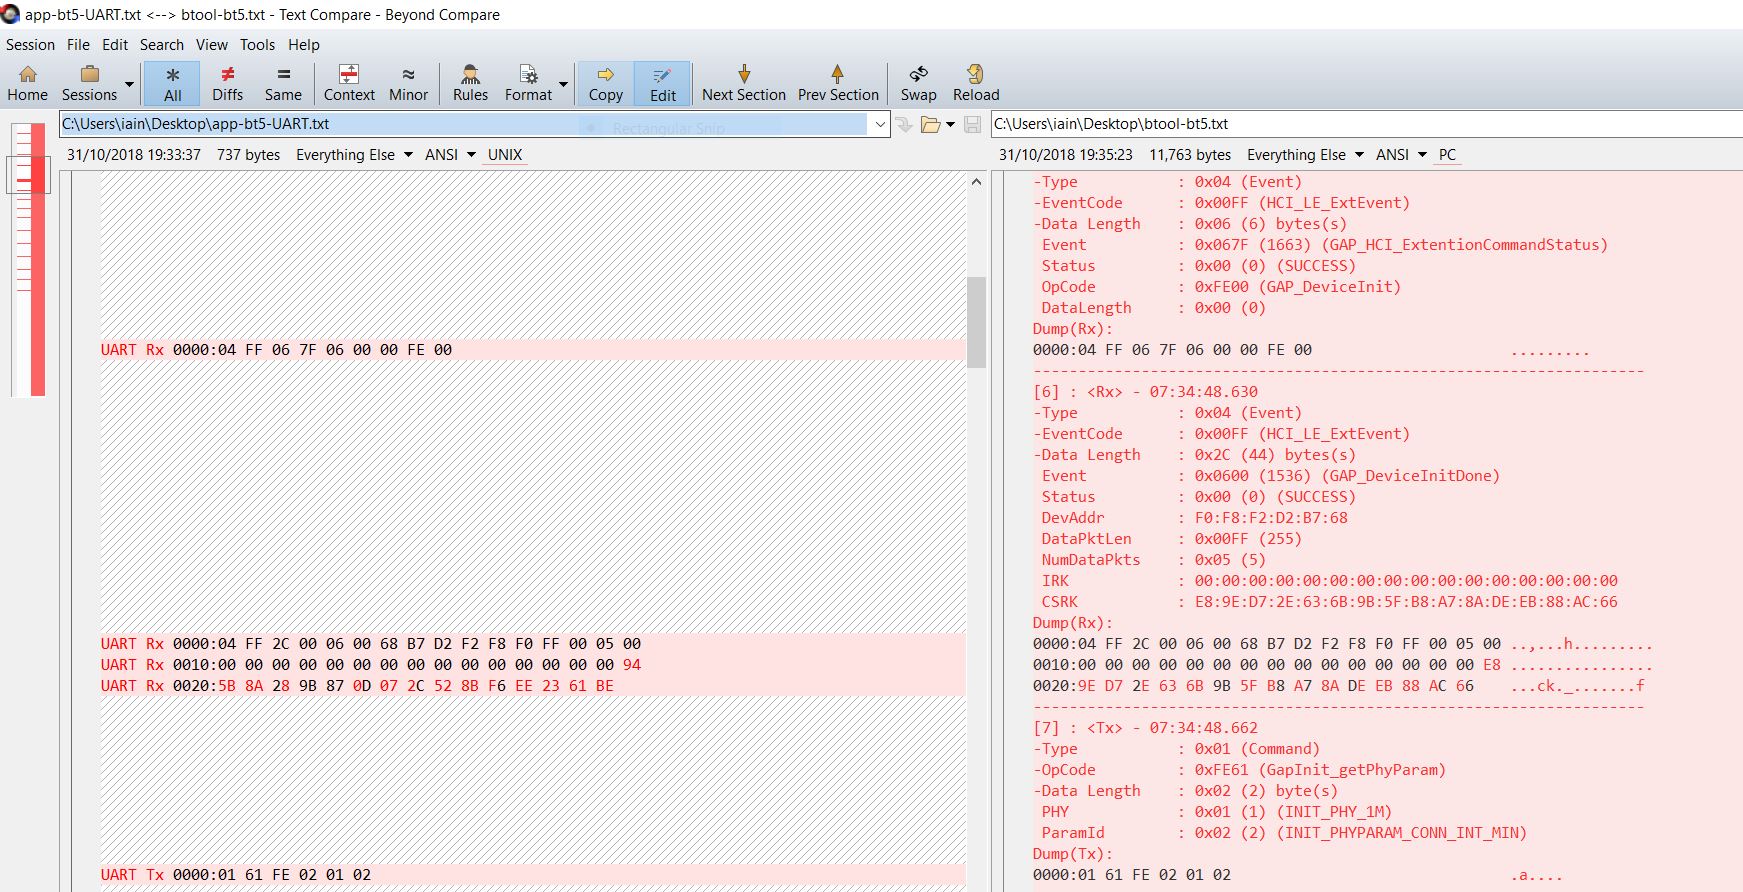This screenshot has height=892, width=1743.
Task: Click the right file path field
Action: (1366, 124)
